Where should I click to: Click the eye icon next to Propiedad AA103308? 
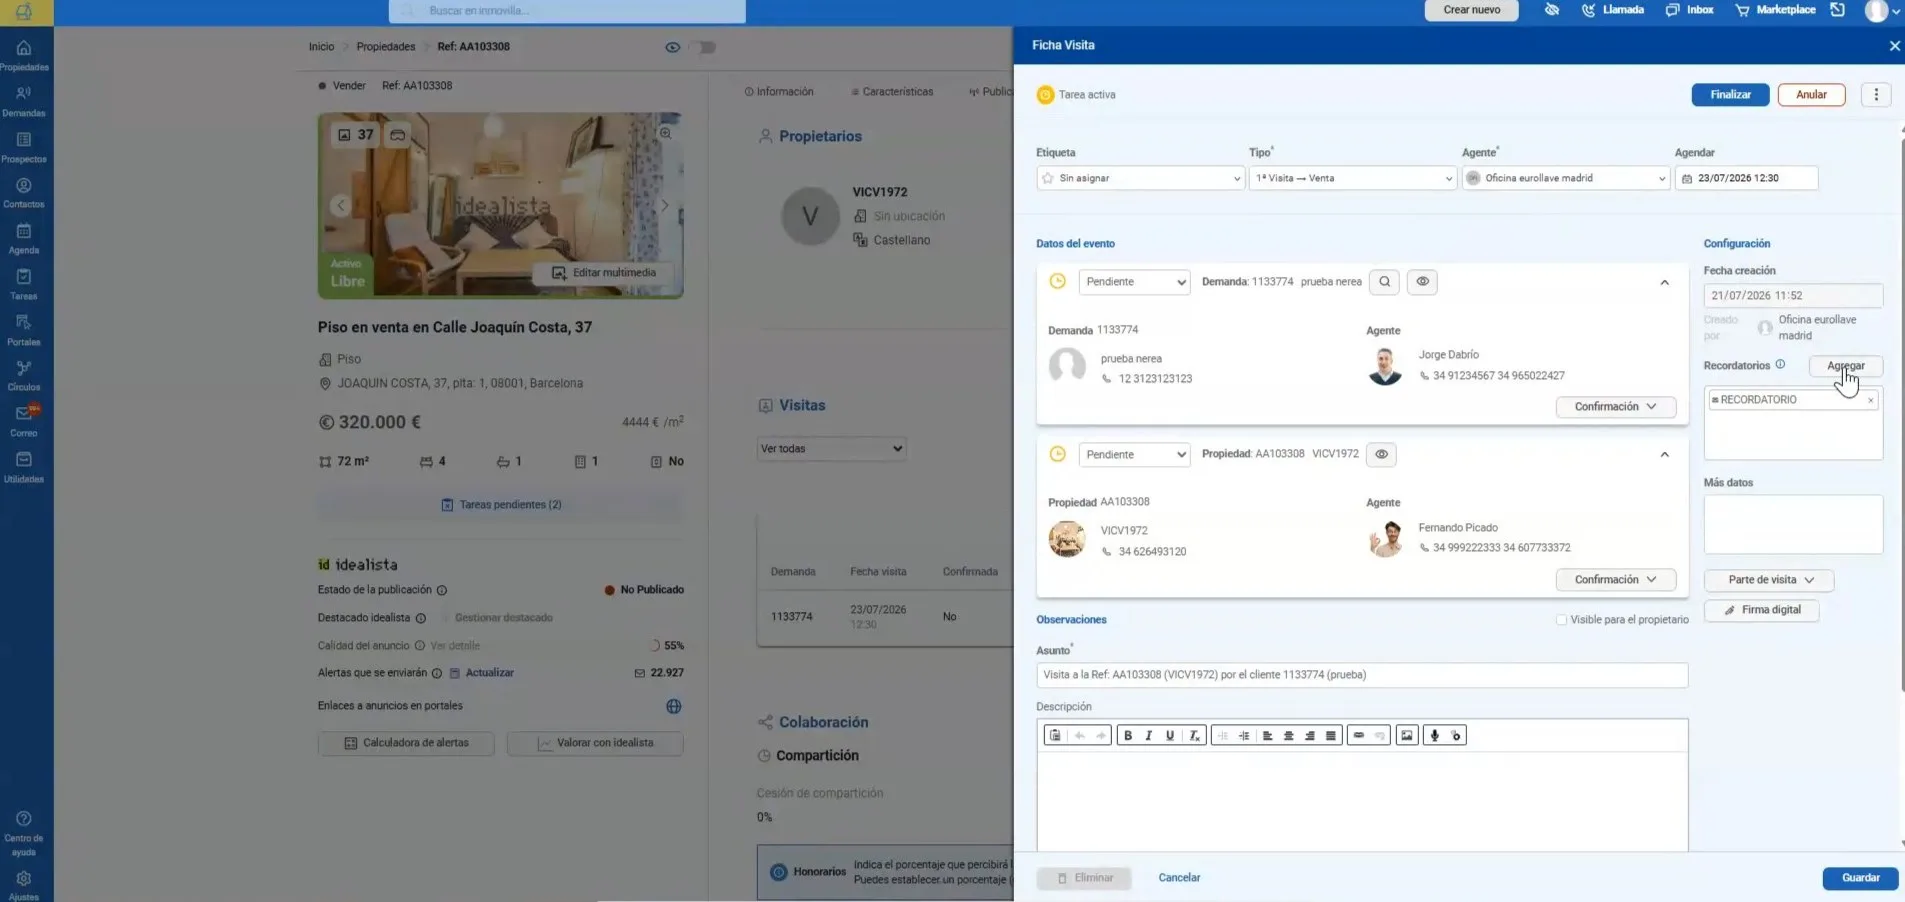point(1381,455)
